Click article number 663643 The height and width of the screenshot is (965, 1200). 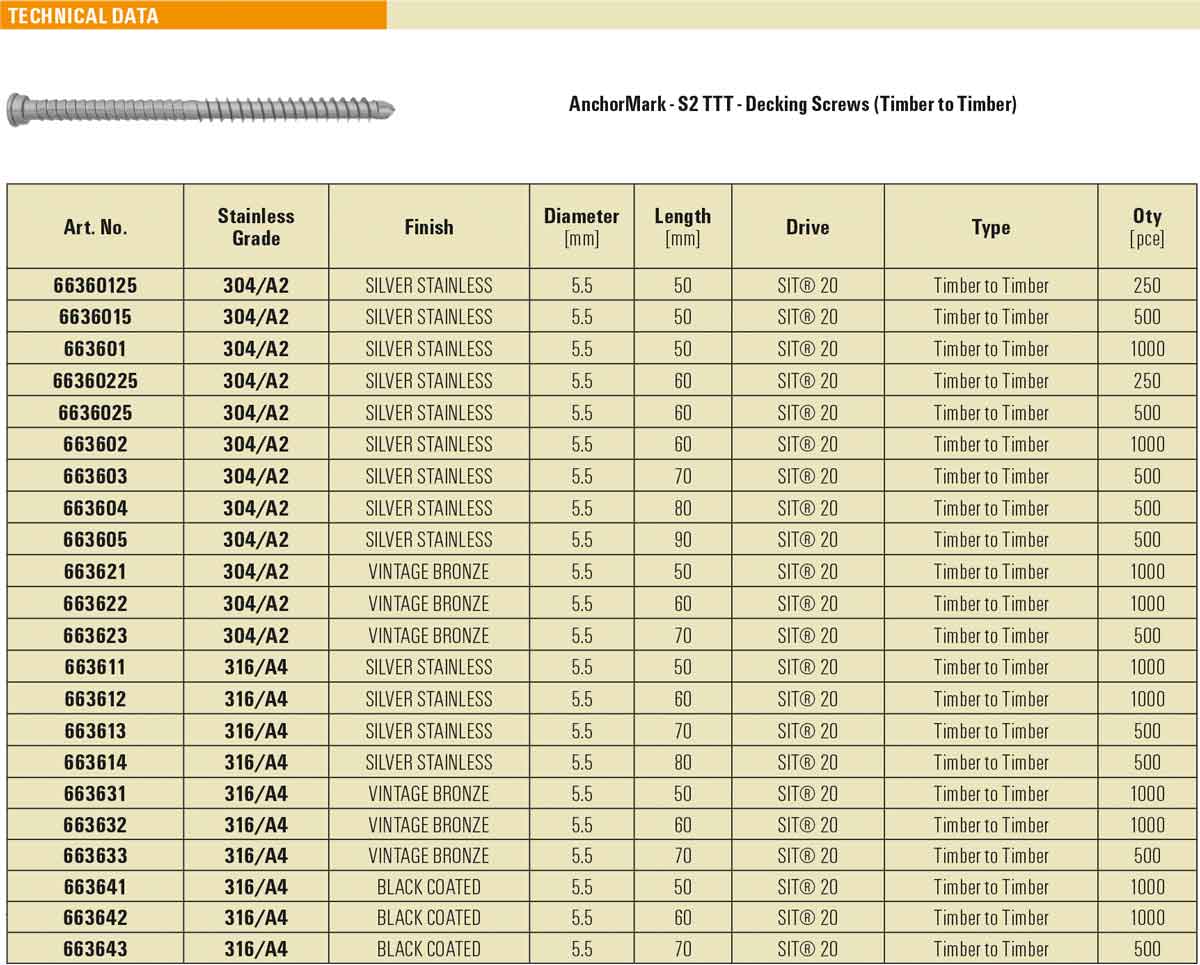[95, 949]
